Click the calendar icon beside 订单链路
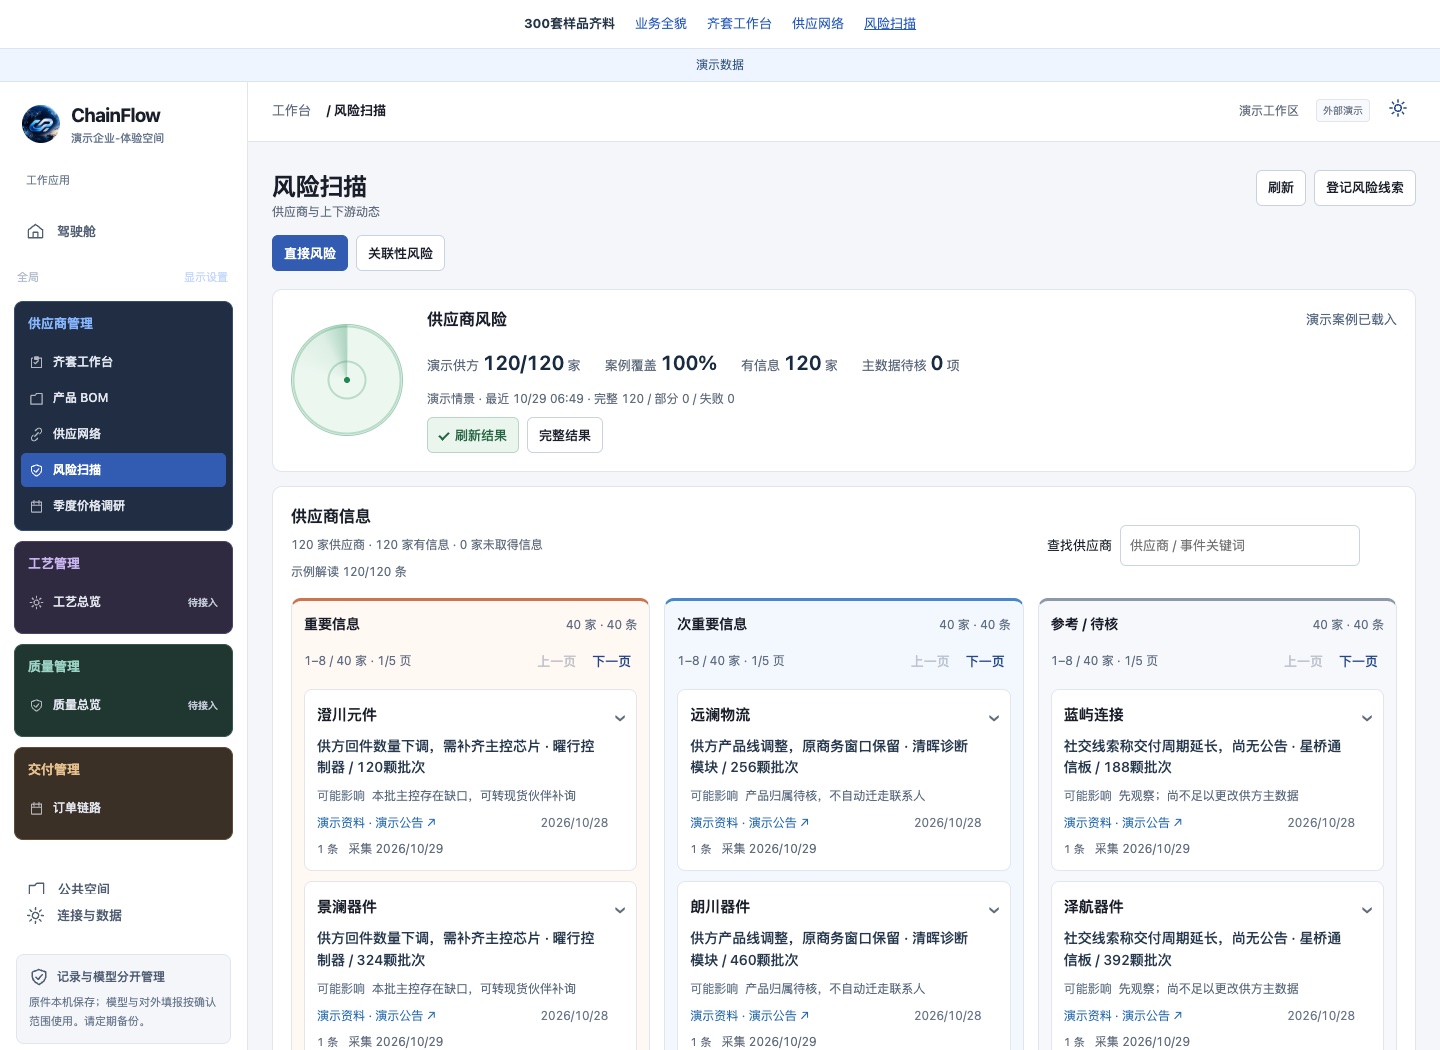 tap(37, 808)
